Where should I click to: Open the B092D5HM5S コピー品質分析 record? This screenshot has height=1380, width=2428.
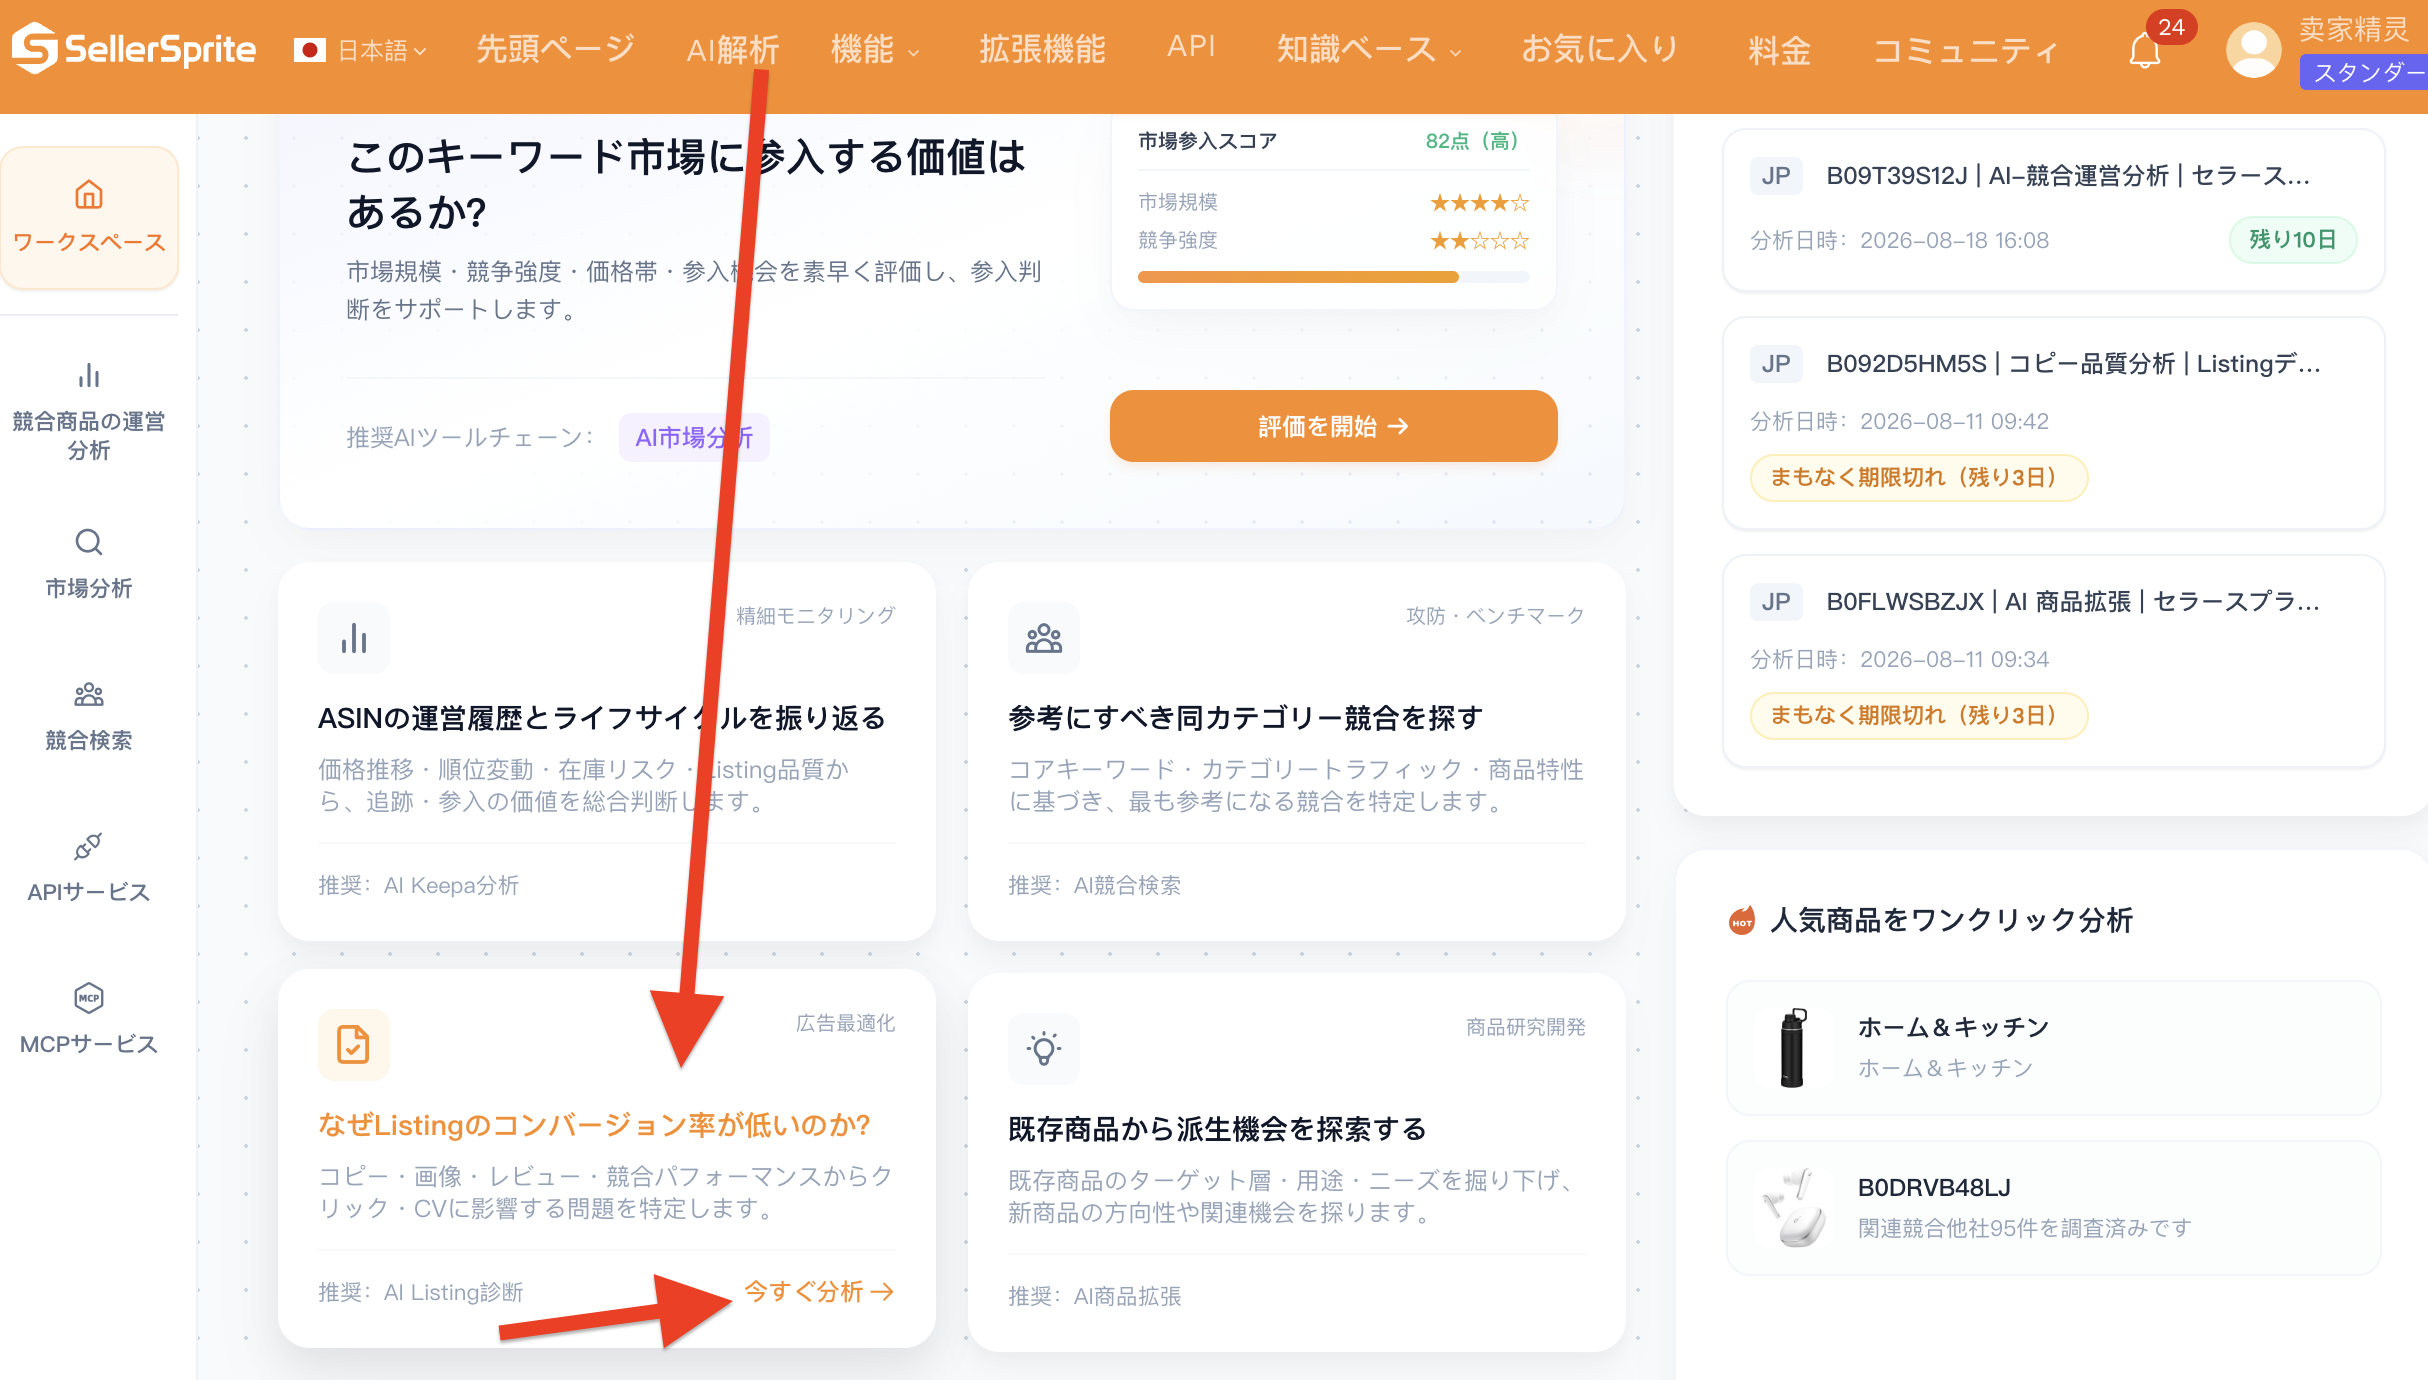[x=2053, y=423]
